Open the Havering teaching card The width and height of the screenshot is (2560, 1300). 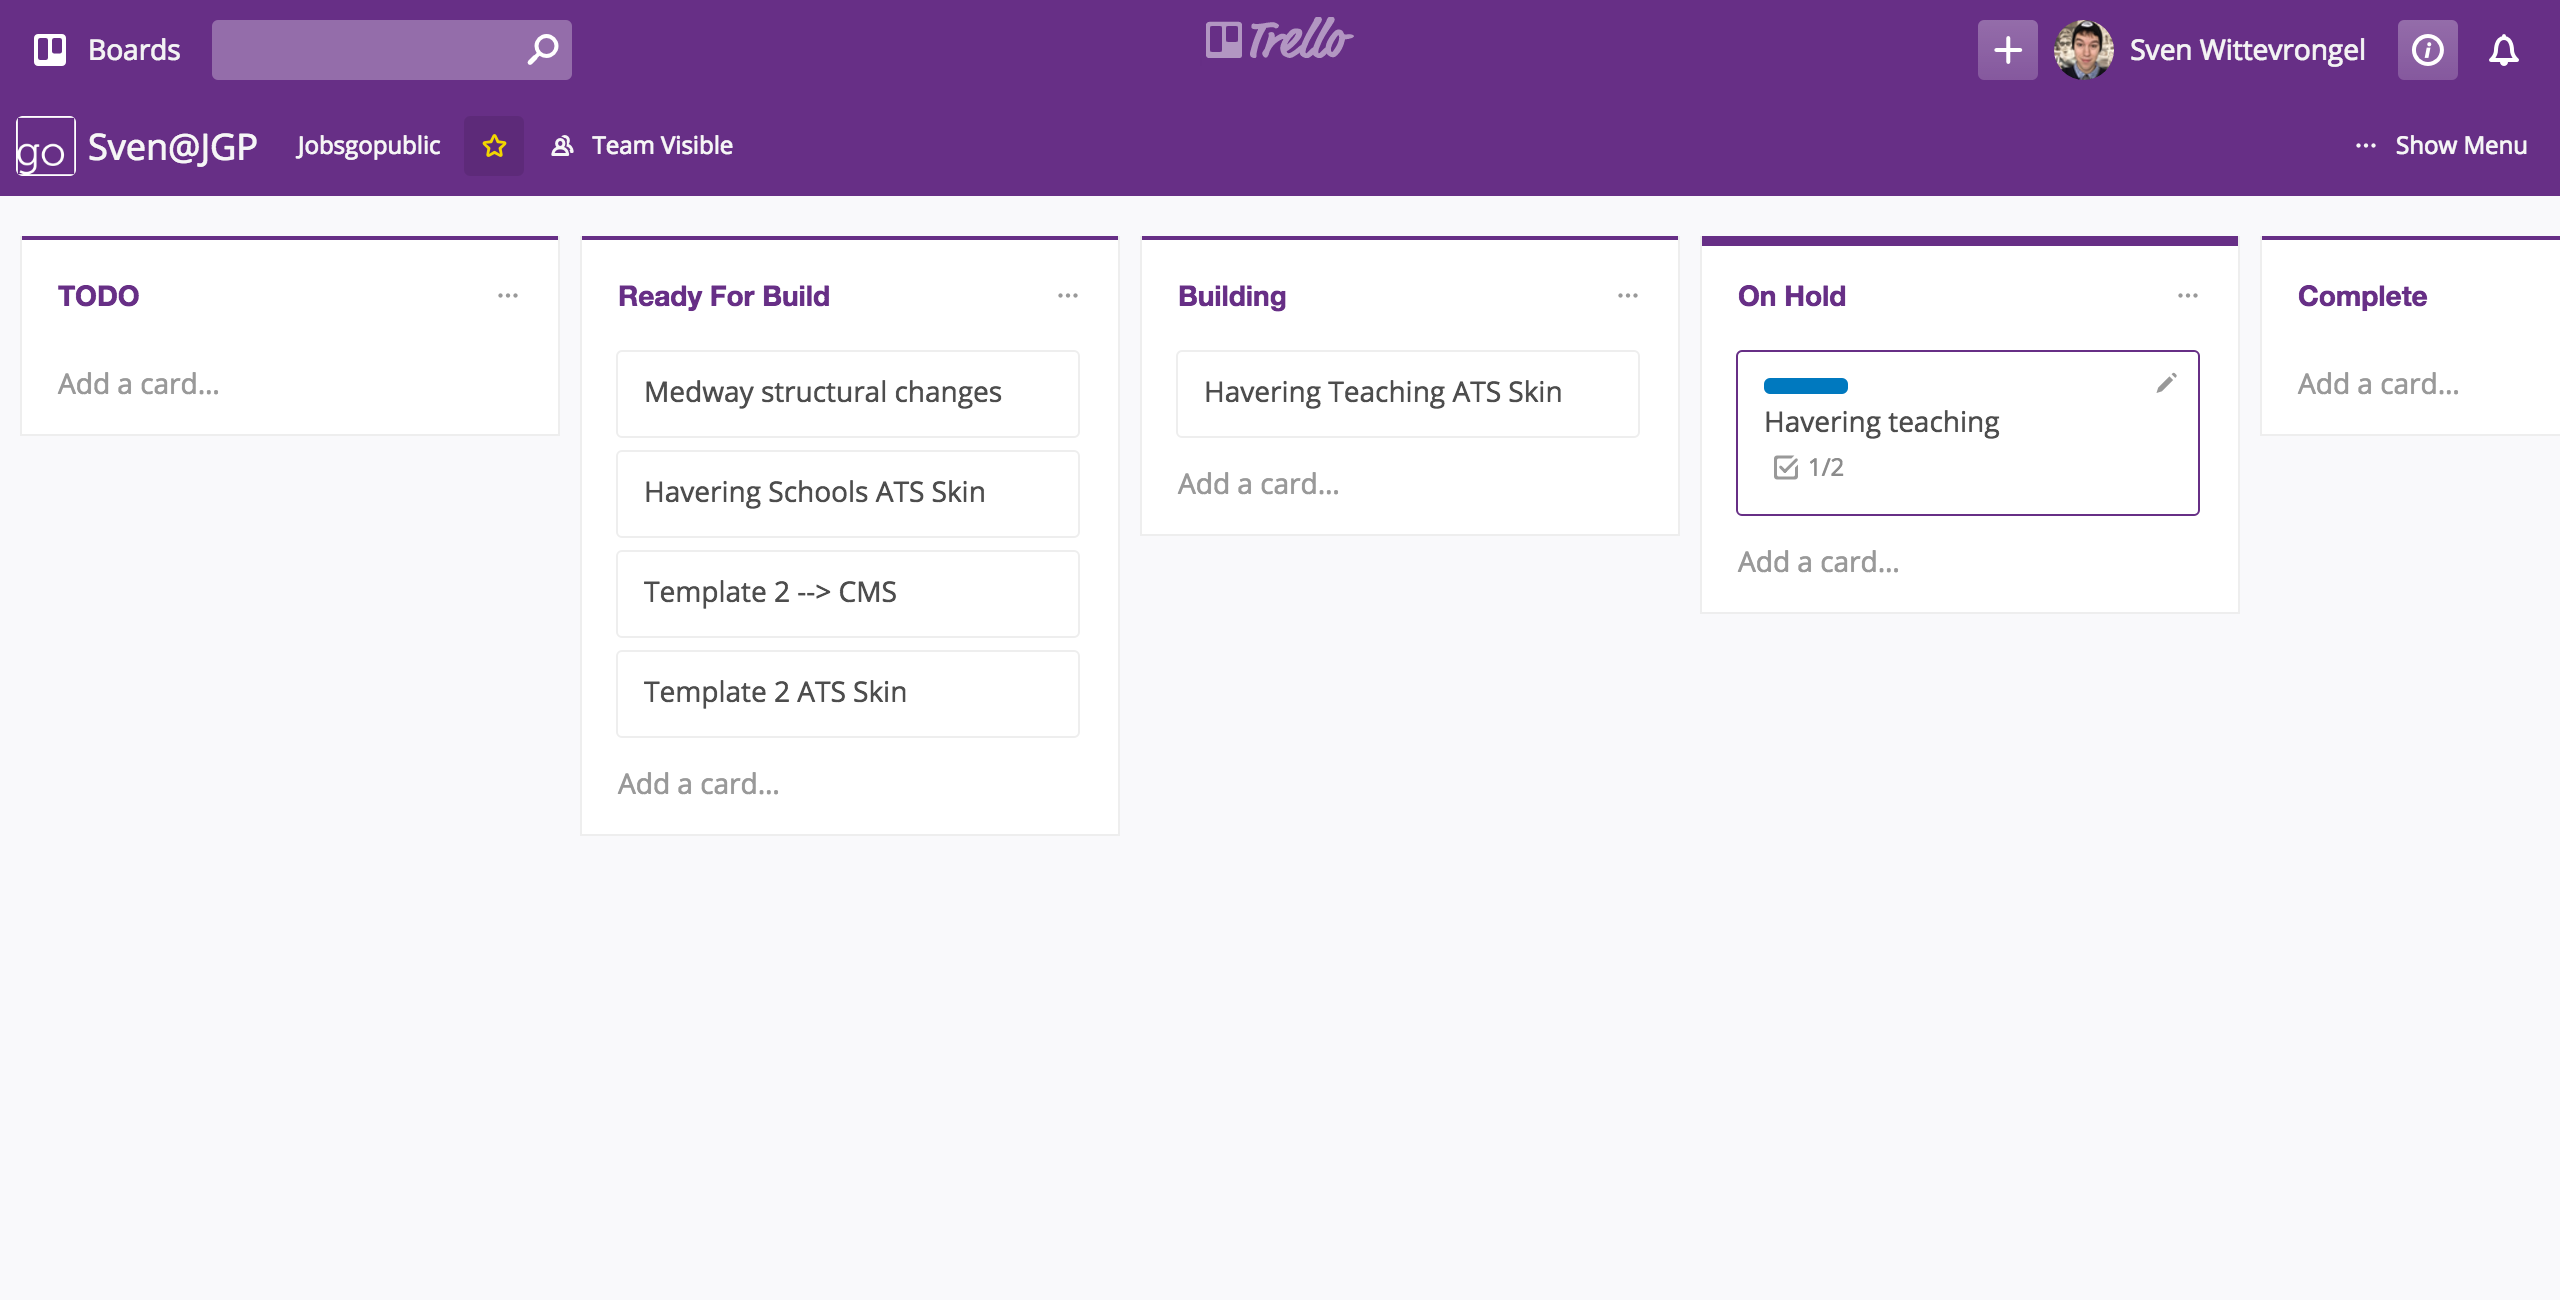click(1968, 433)
